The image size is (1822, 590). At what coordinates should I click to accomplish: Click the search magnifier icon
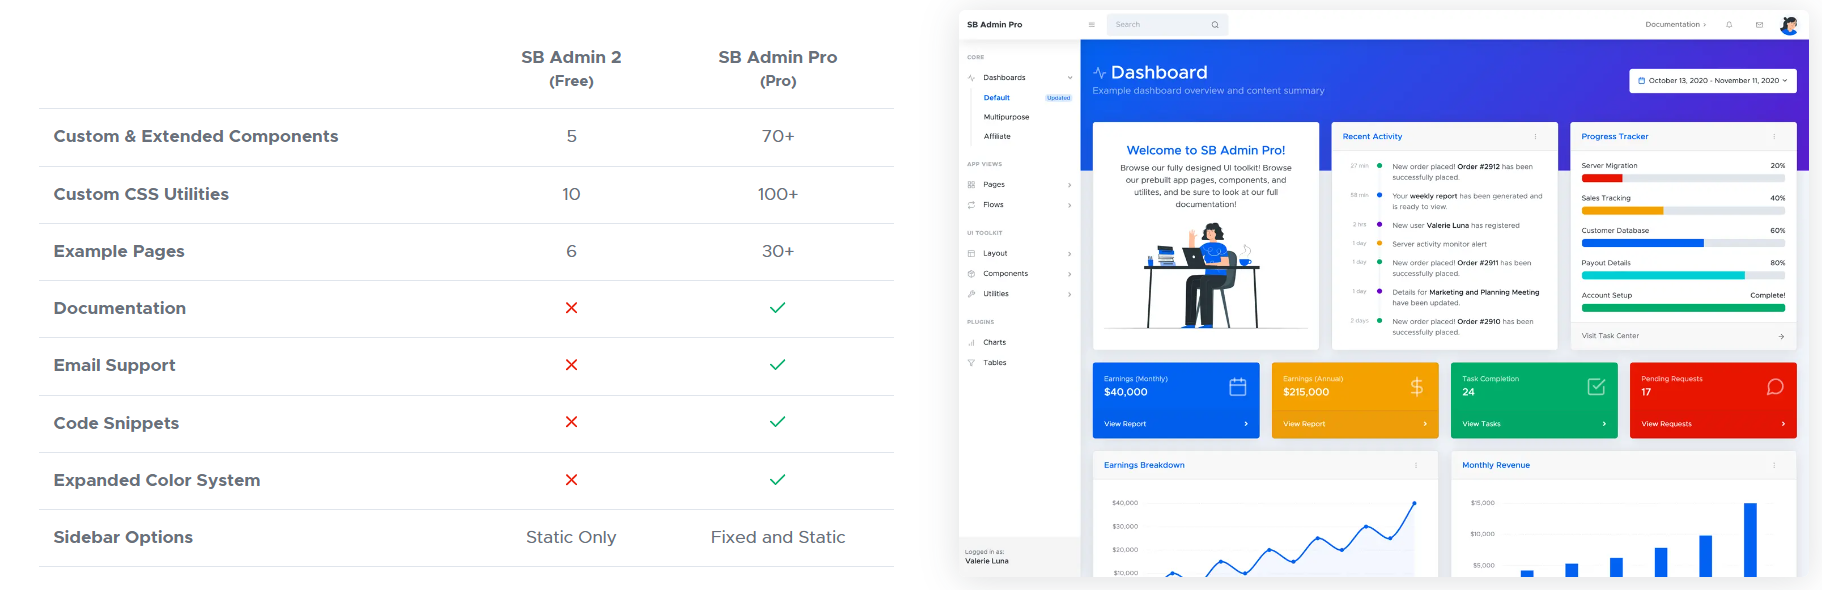pyautogui.click(x=1215, y=25)
